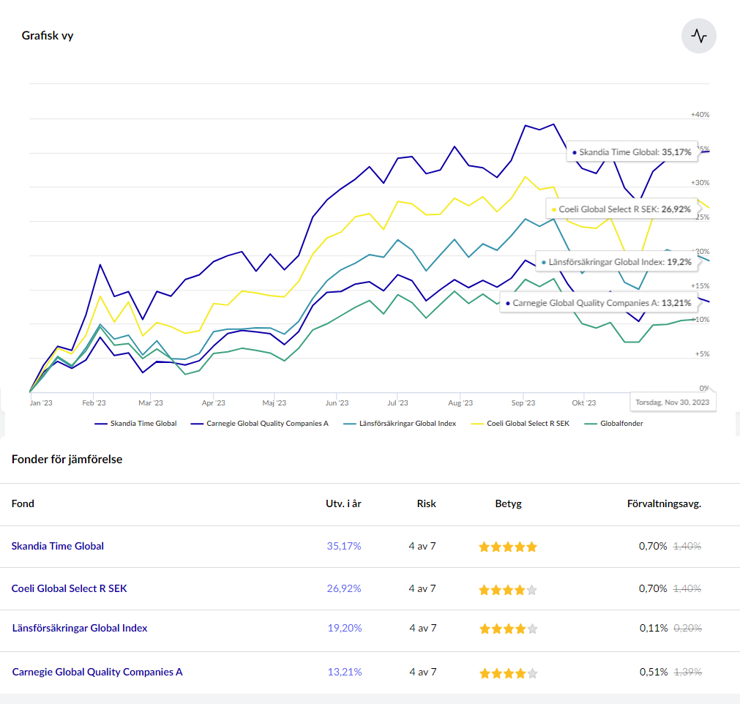Click the 0,11% fee value
Screen dimensions: 740x704
pyautogui.click(x=654, y=628)
